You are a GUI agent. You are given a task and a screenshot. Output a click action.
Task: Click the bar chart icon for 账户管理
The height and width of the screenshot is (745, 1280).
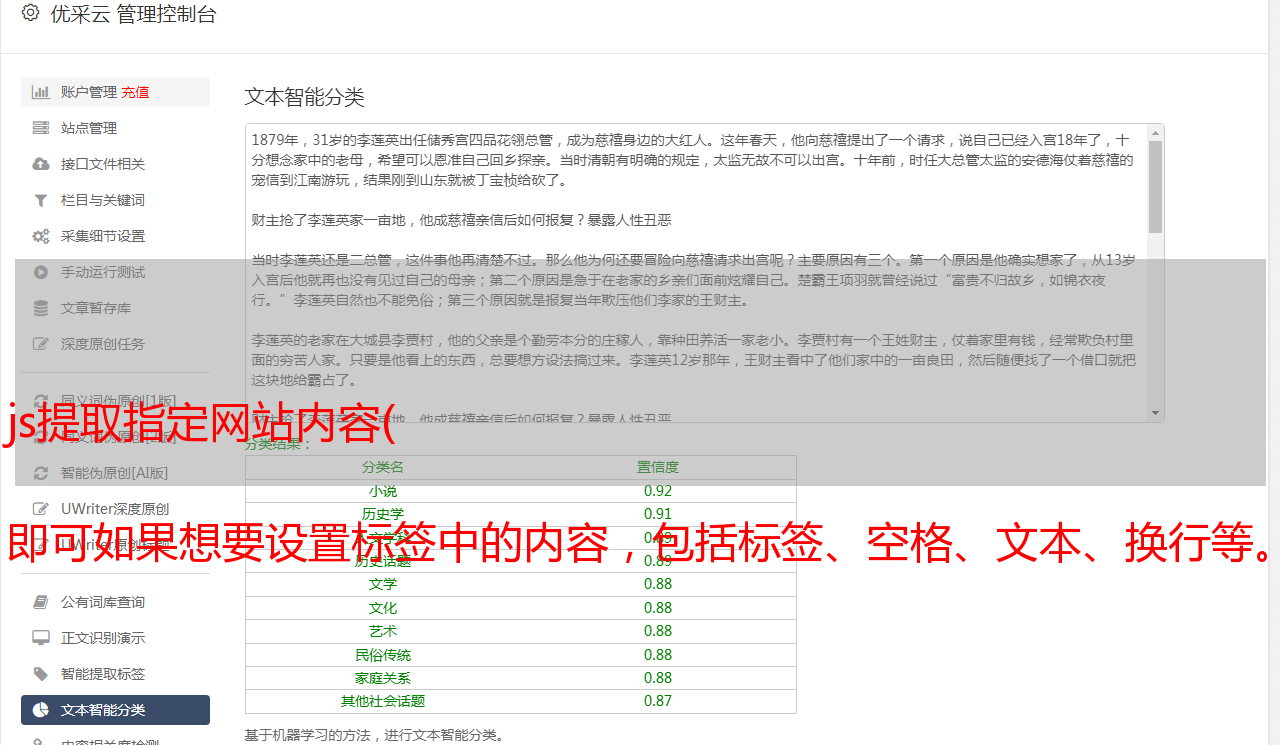(41, 92)
